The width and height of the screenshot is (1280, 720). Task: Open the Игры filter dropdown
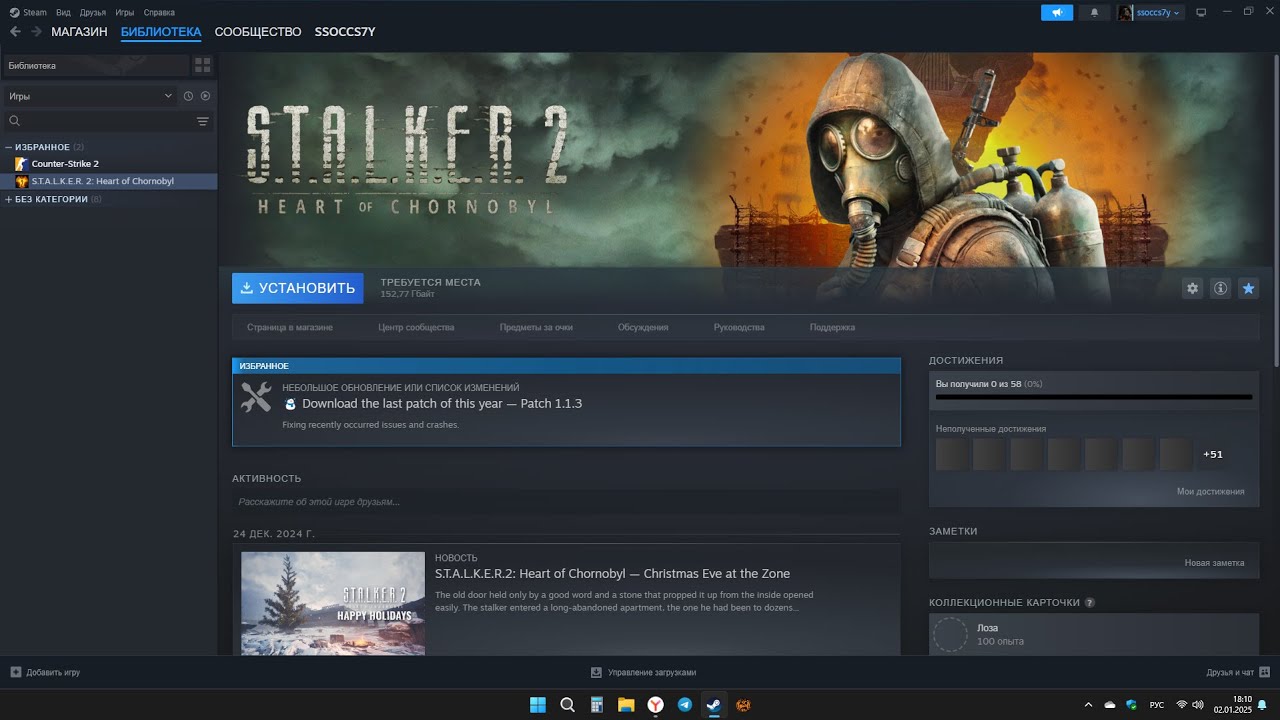point(90,96)
